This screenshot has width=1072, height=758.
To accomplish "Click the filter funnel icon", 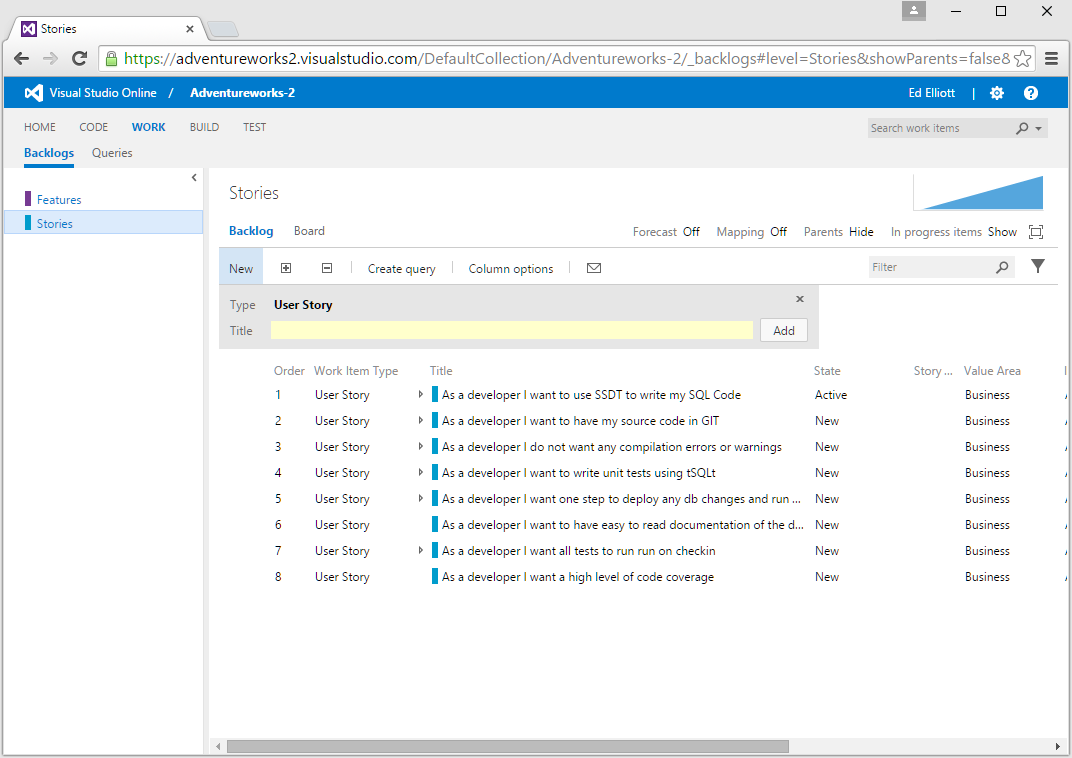I will pos(1038,266).
